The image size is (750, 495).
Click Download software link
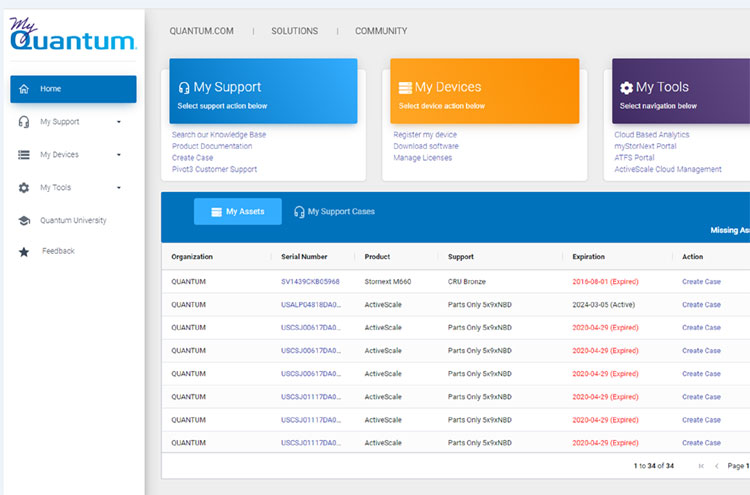click(x=426, y=146)
